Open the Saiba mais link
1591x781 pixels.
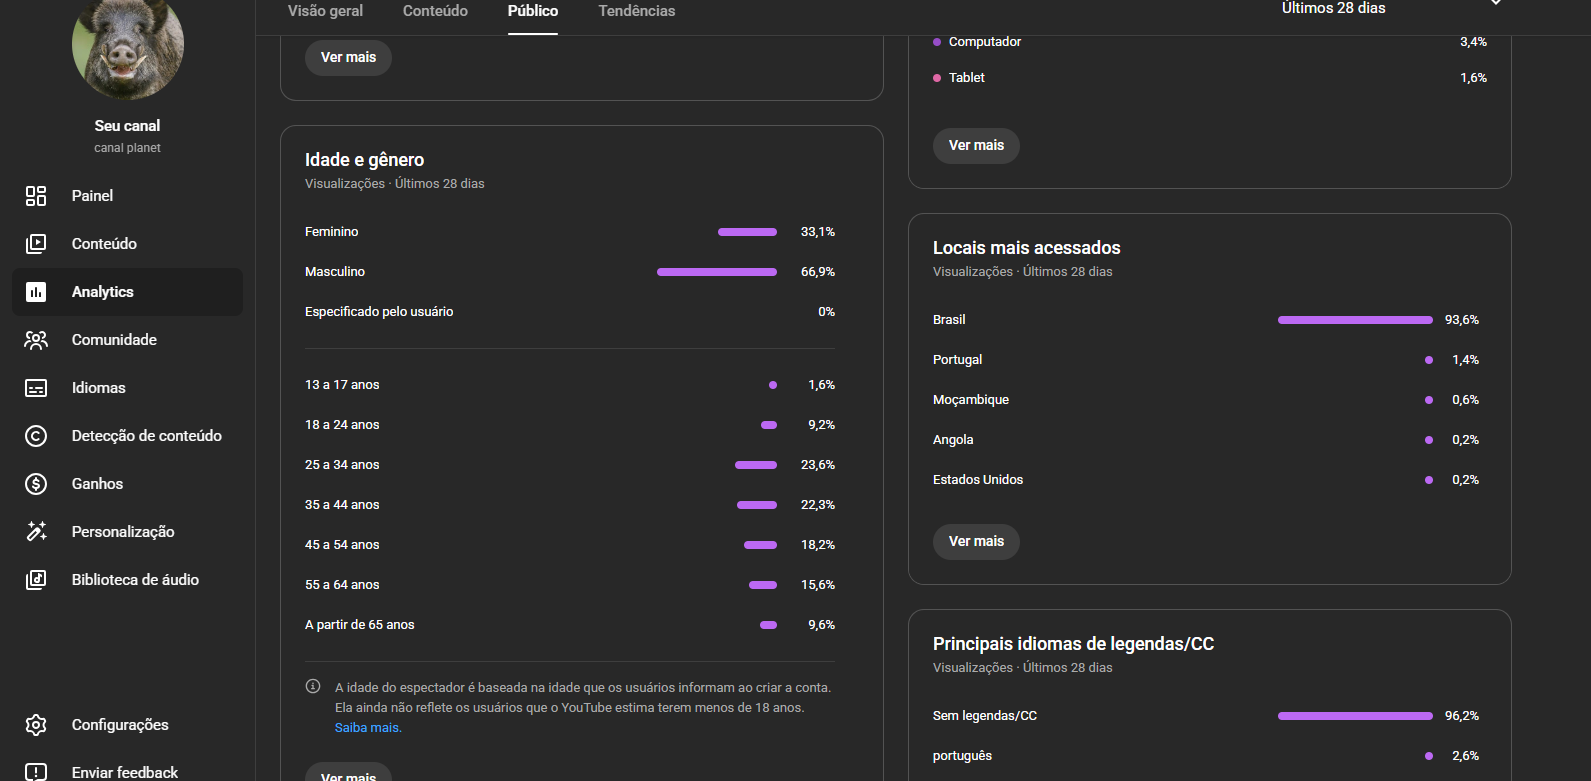[x=368, y=728]
